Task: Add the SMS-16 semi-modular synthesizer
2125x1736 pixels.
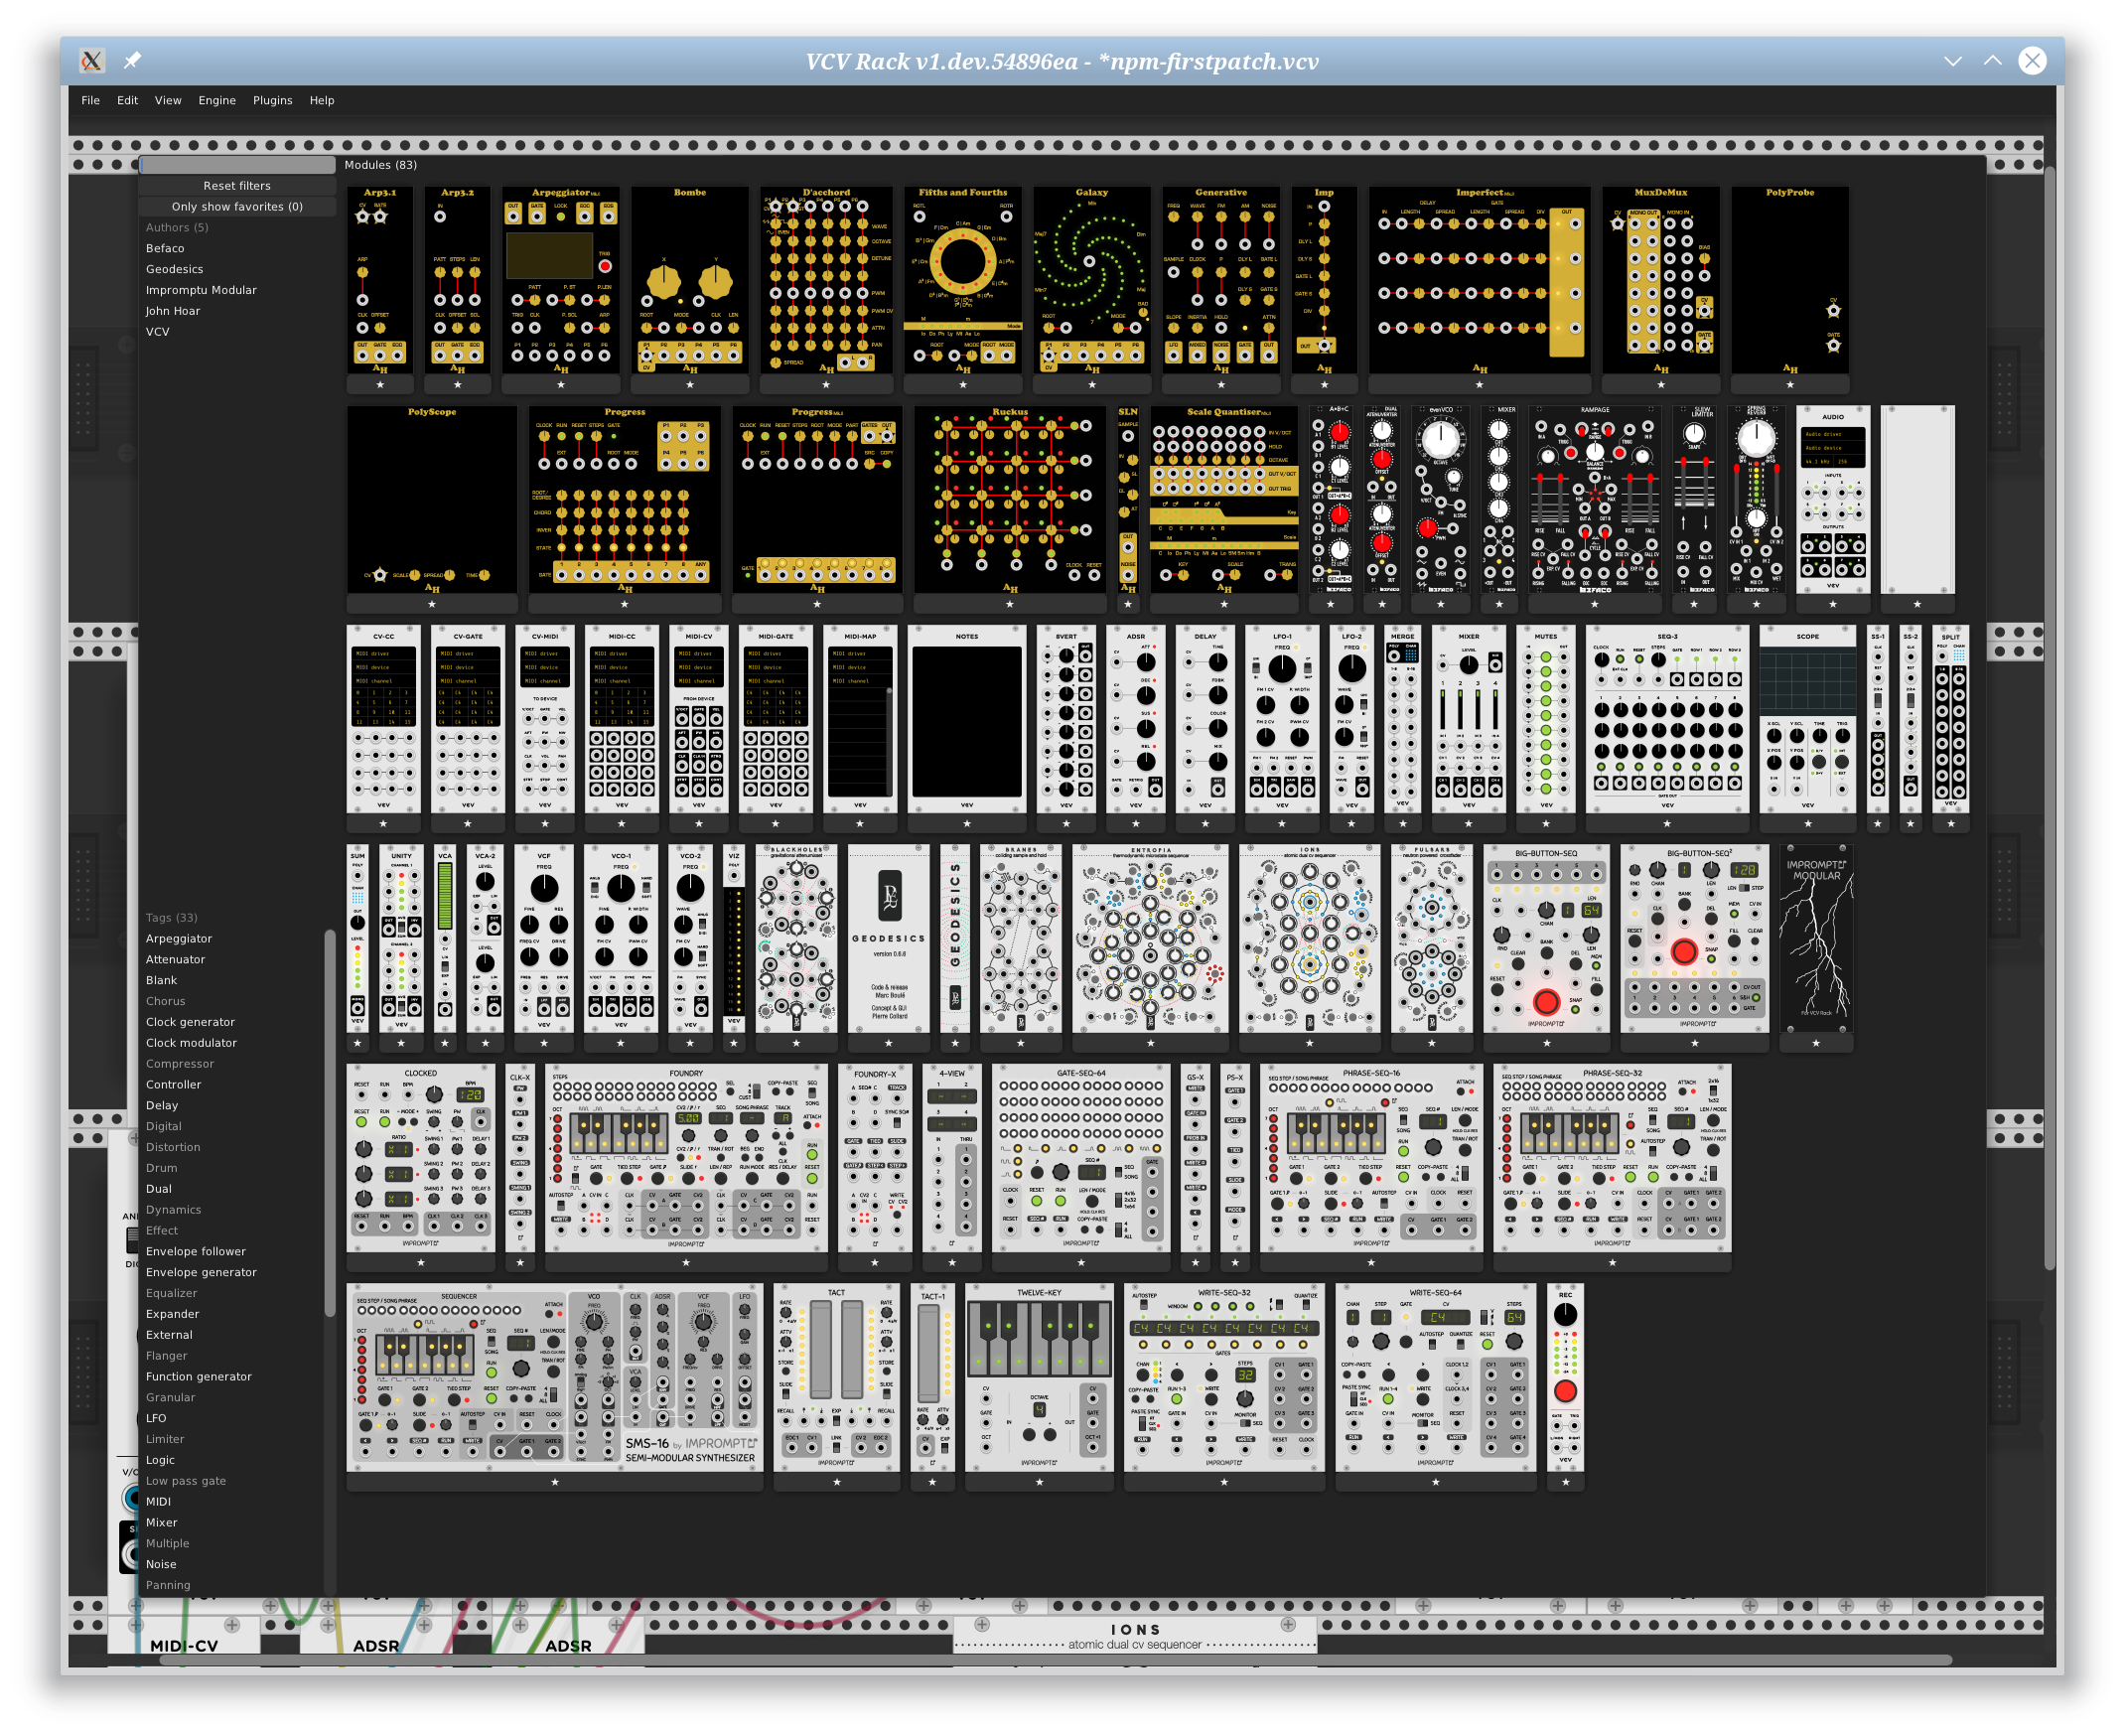Action: coord(555,1378)
